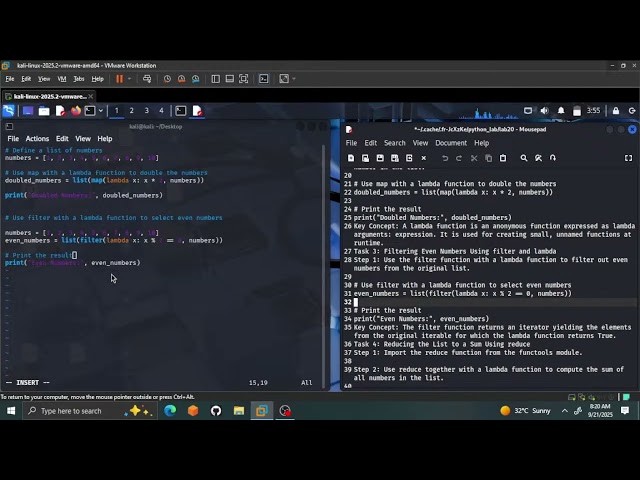Click the Kali display settings tray icon

tap(528, 111)
